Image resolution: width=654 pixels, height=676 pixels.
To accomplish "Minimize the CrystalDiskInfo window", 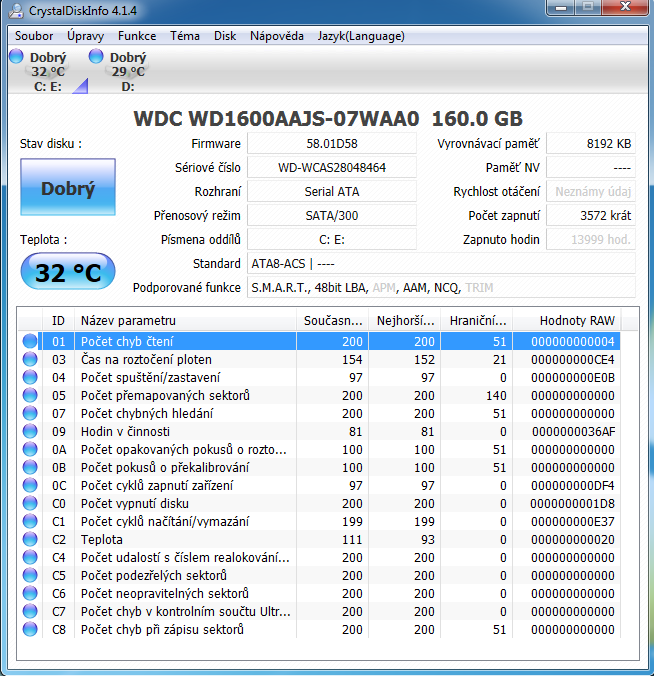I will (x=560, y=7).
